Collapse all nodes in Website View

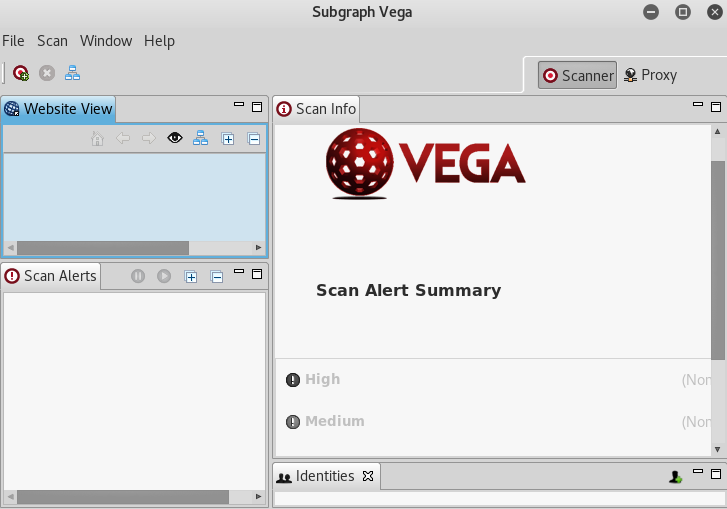pyautogui.click(x=254, y=139)
